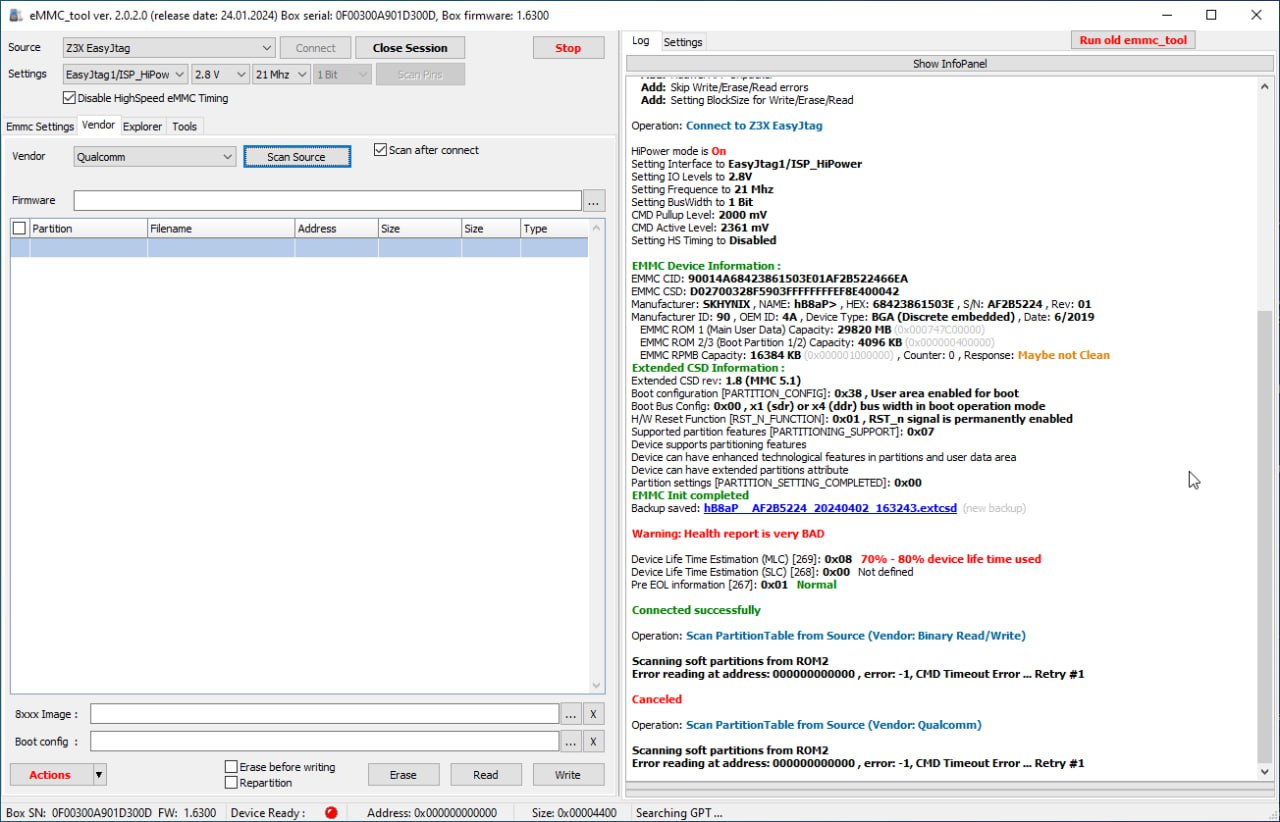The height and width of the screenshot is (822, 1280).
Task: Click the Scan Pins button
Action: point(420,75)
